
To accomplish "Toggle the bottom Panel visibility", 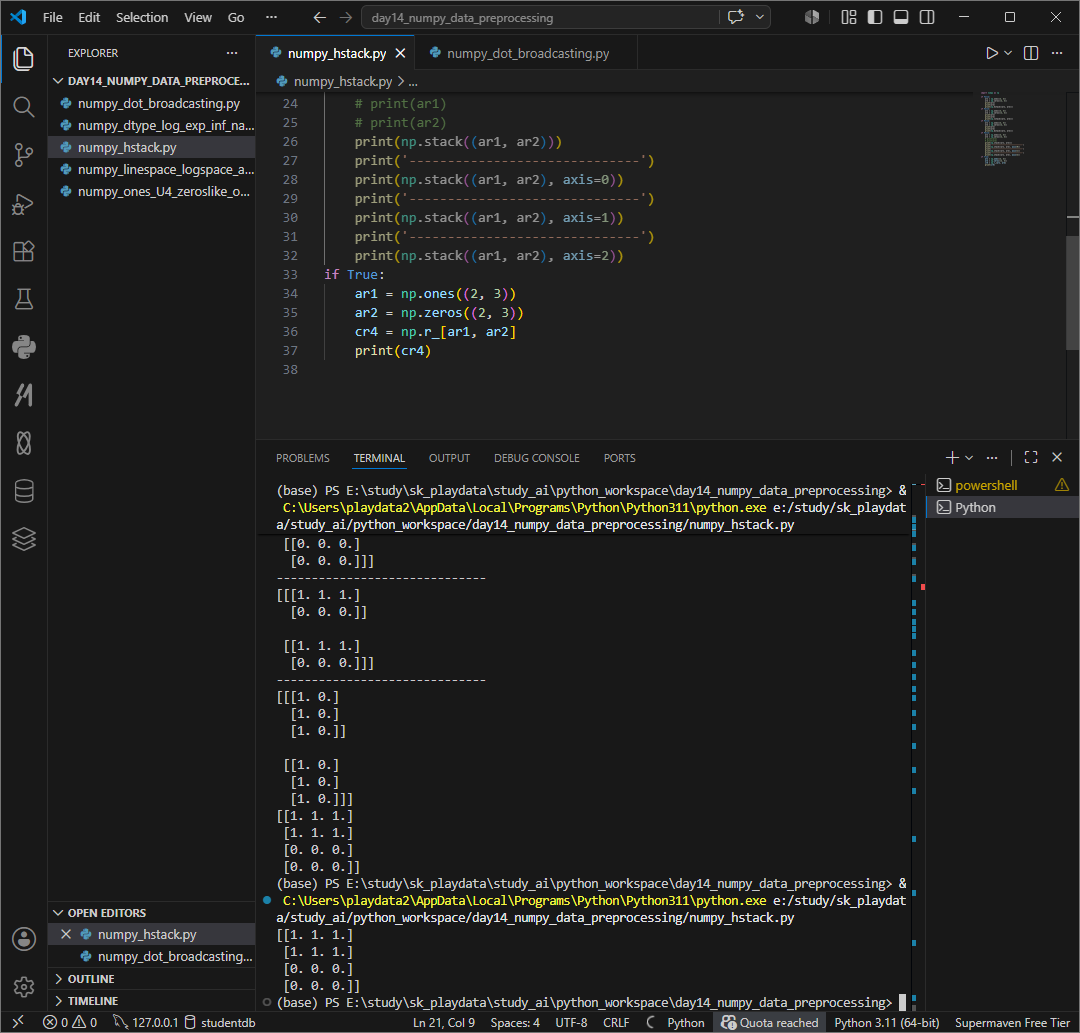I will point(901,17).
